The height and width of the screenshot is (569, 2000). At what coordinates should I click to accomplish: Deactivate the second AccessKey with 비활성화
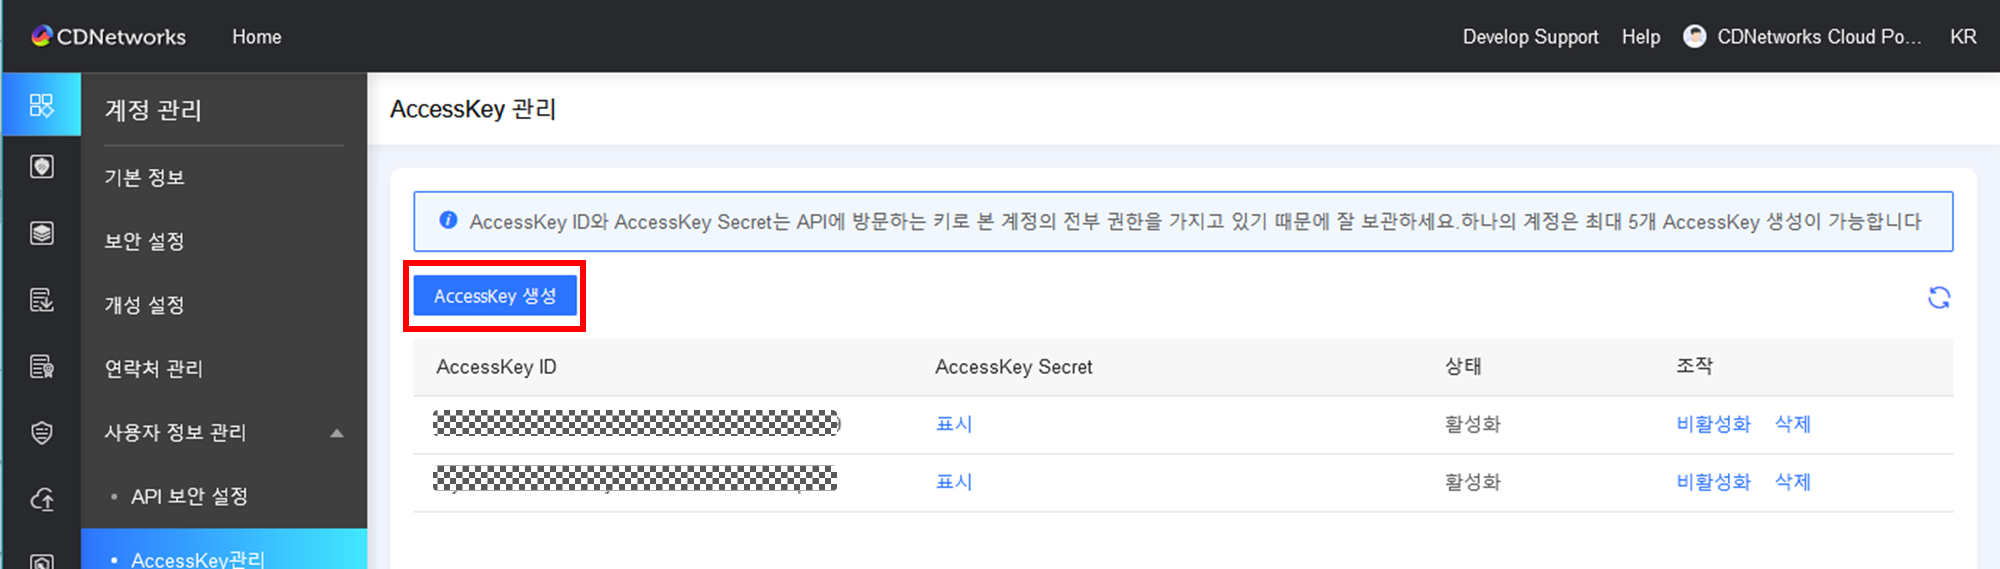click(x=1713, y=482)
